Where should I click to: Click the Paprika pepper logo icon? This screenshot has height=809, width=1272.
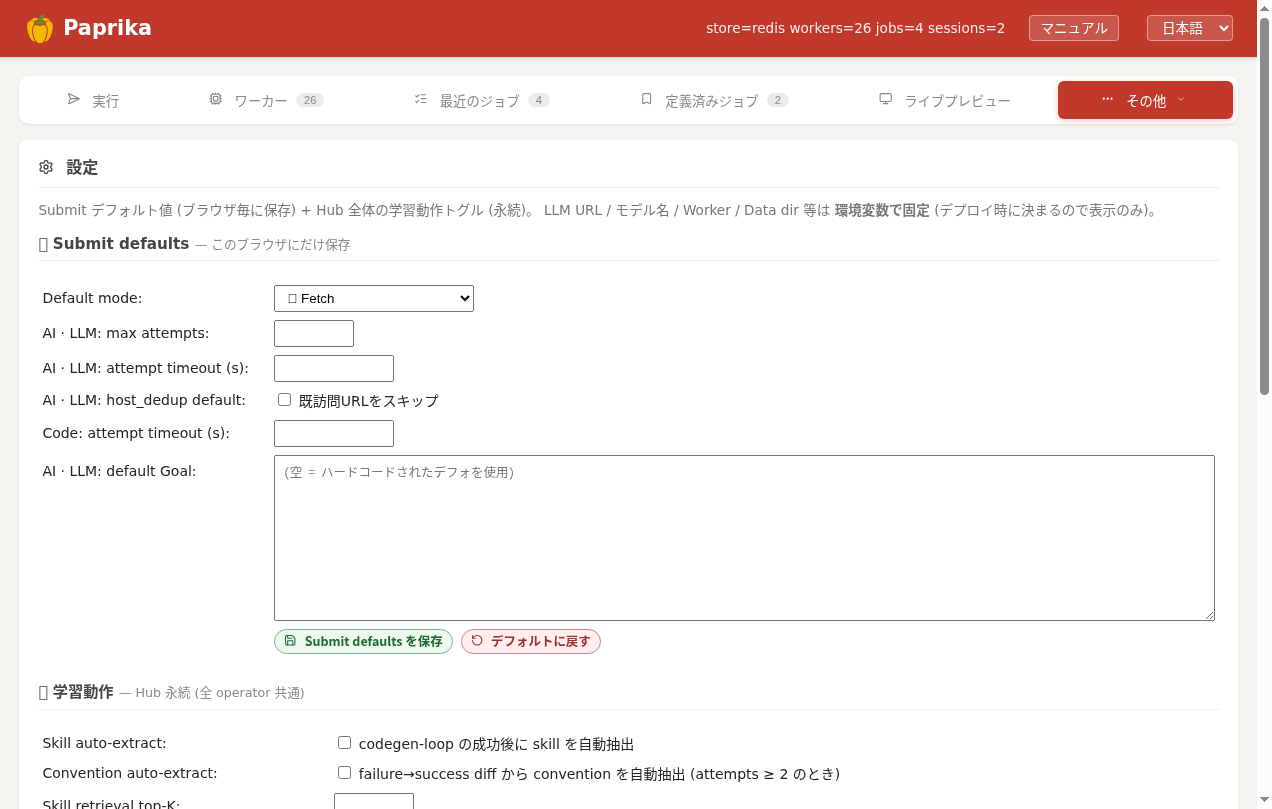pyautogui.click(x=40, y=29)
